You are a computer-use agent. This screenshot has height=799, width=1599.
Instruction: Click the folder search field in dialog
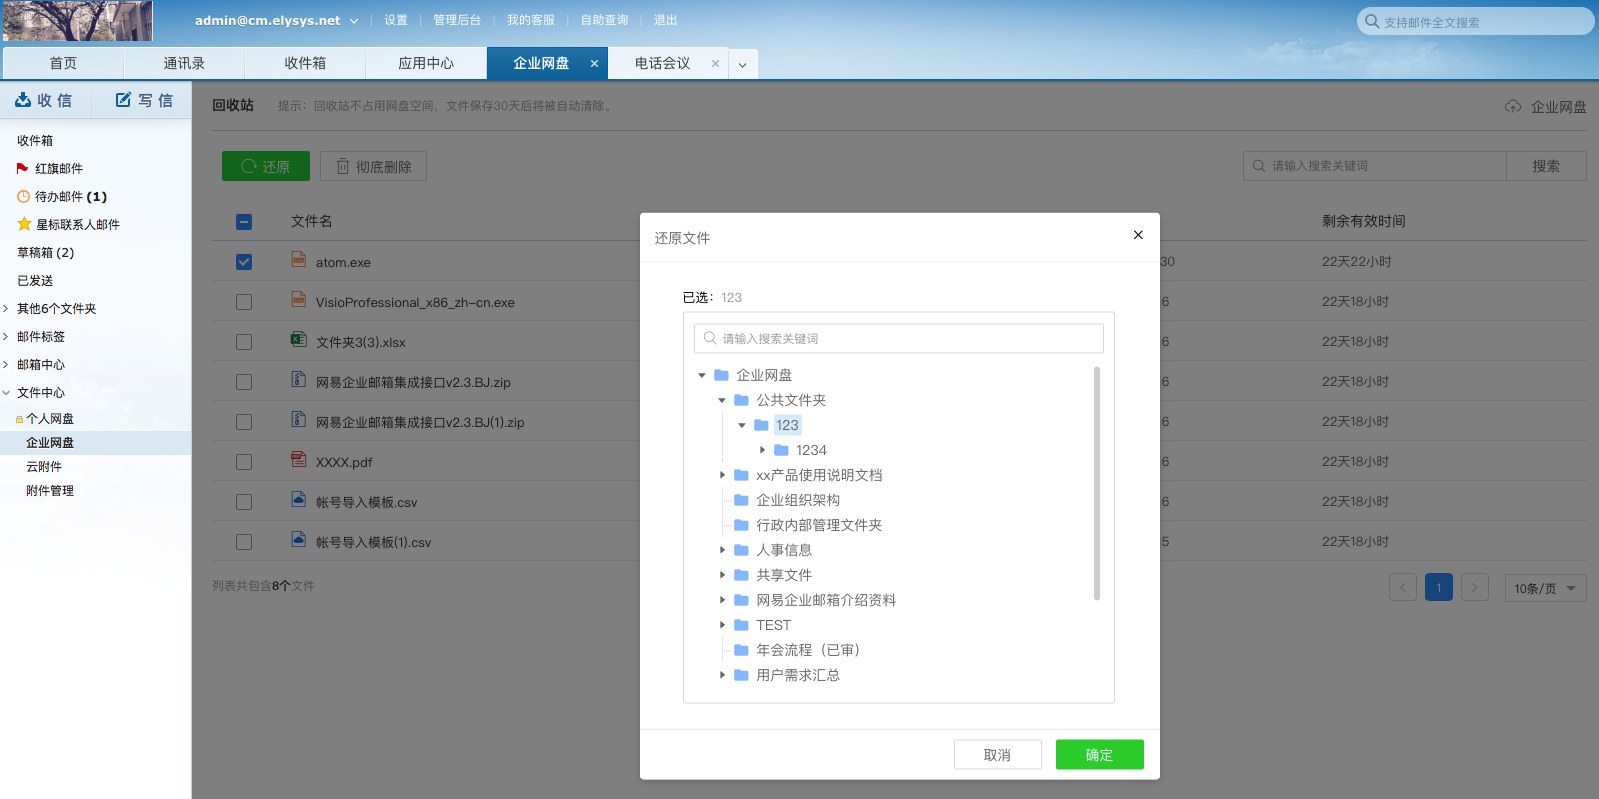[x=898, y=339]
